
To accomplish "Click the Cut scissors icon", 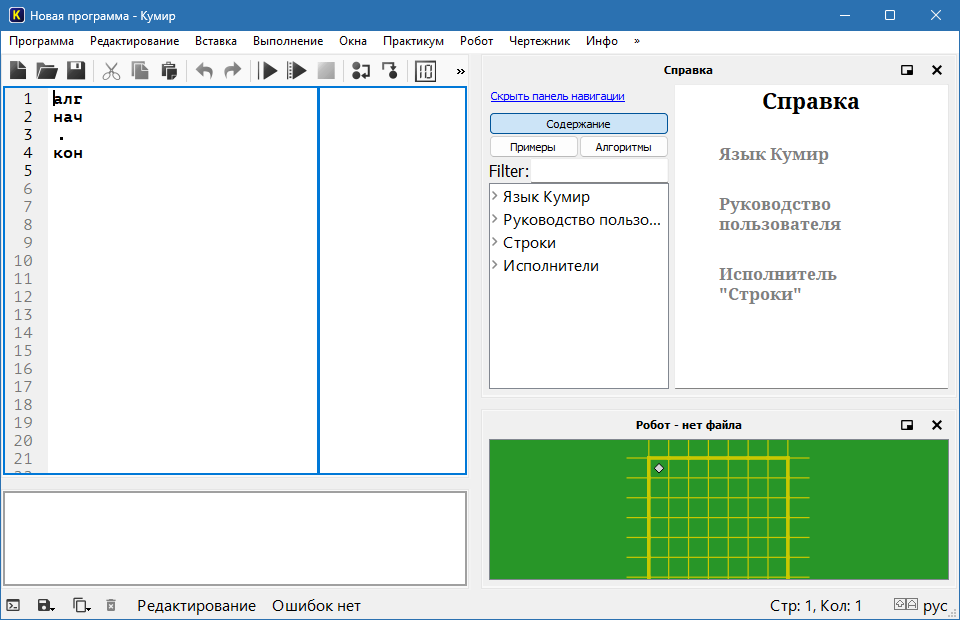I will (111, 71).
